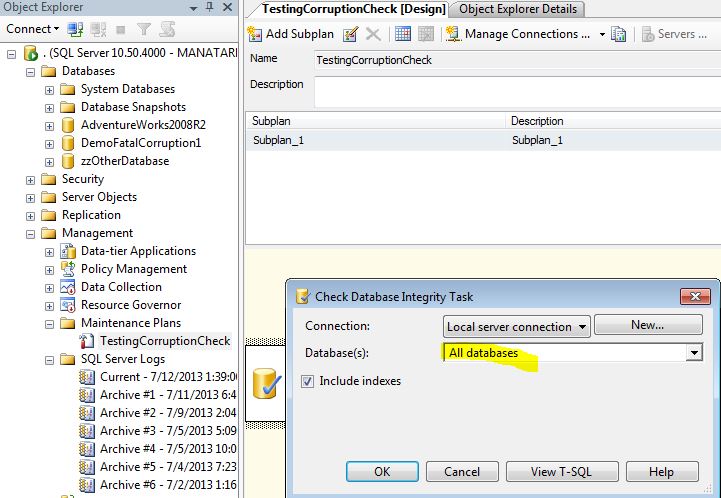Screen dimensions: 721x498
Task: Click Subplan Schedule calendar icon
Action: 403,34
